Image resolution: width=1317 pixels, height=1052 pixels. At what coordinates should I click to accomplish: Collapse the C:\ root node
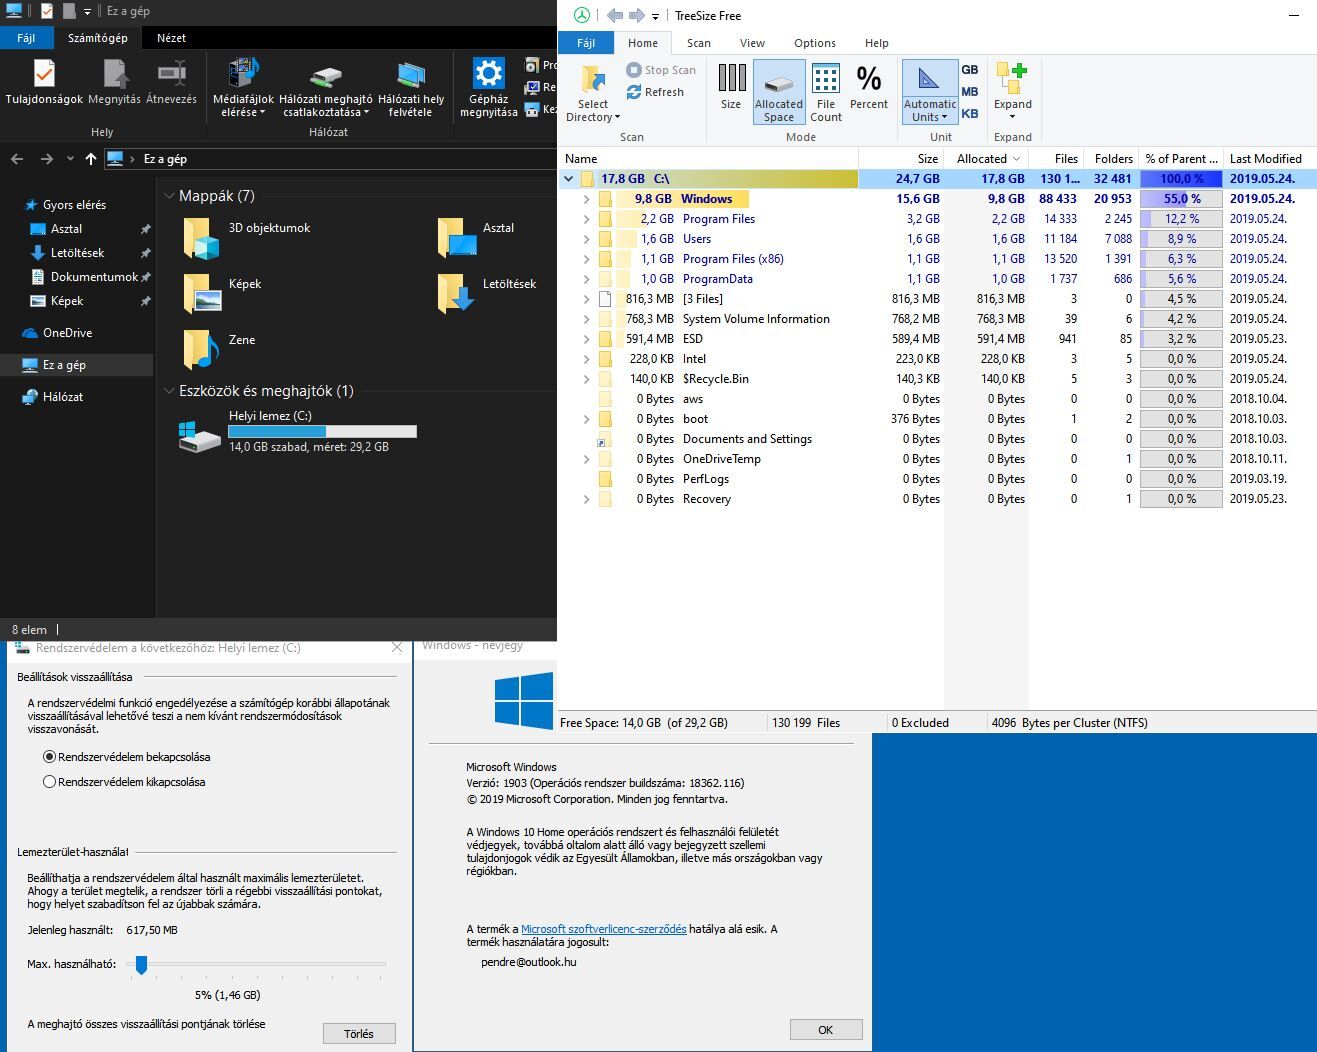[x=569, y=179]
